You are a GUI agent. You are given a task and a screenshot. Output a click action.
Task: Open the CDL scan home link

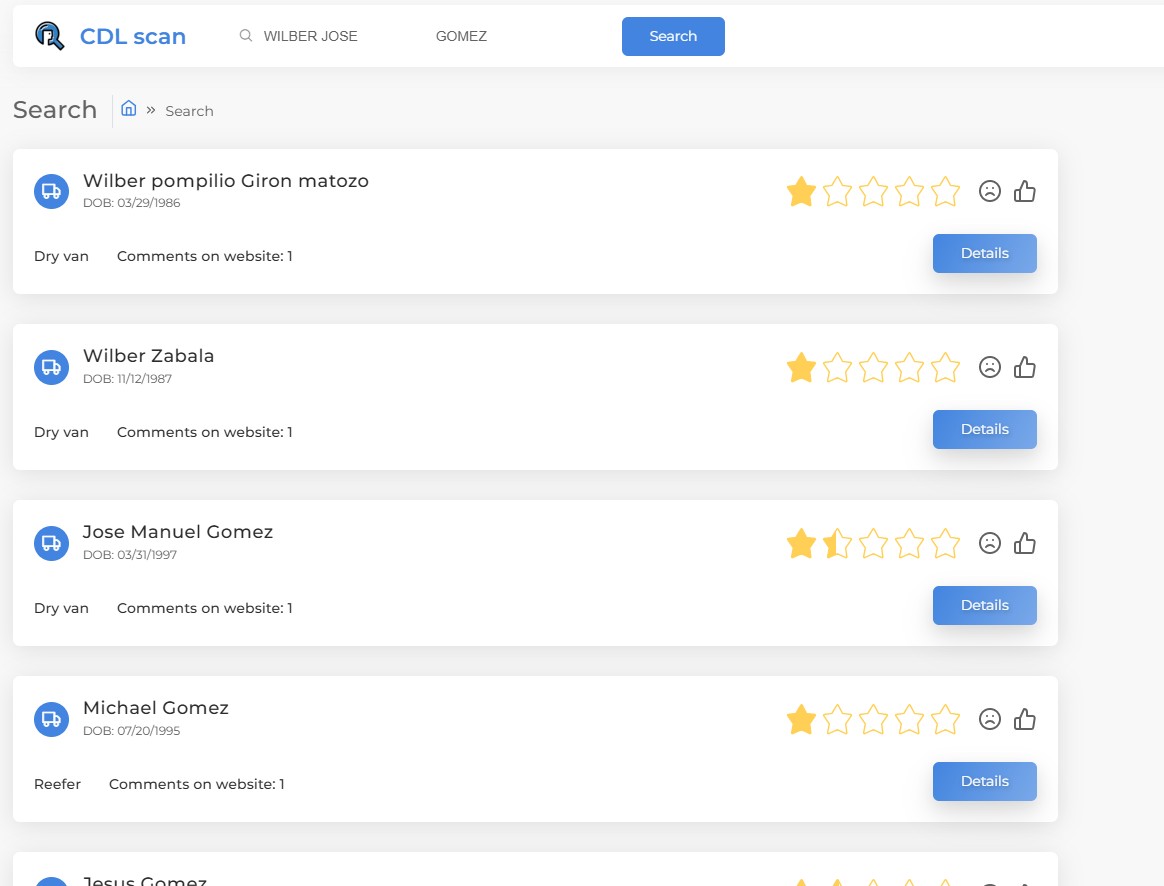[x=133, y=37]
